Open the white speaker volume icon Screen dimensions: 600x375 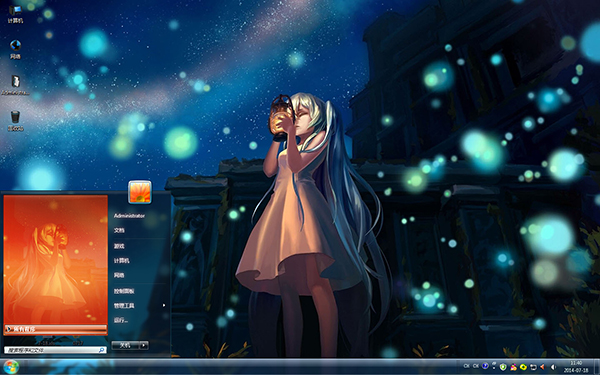click(553, 367)
